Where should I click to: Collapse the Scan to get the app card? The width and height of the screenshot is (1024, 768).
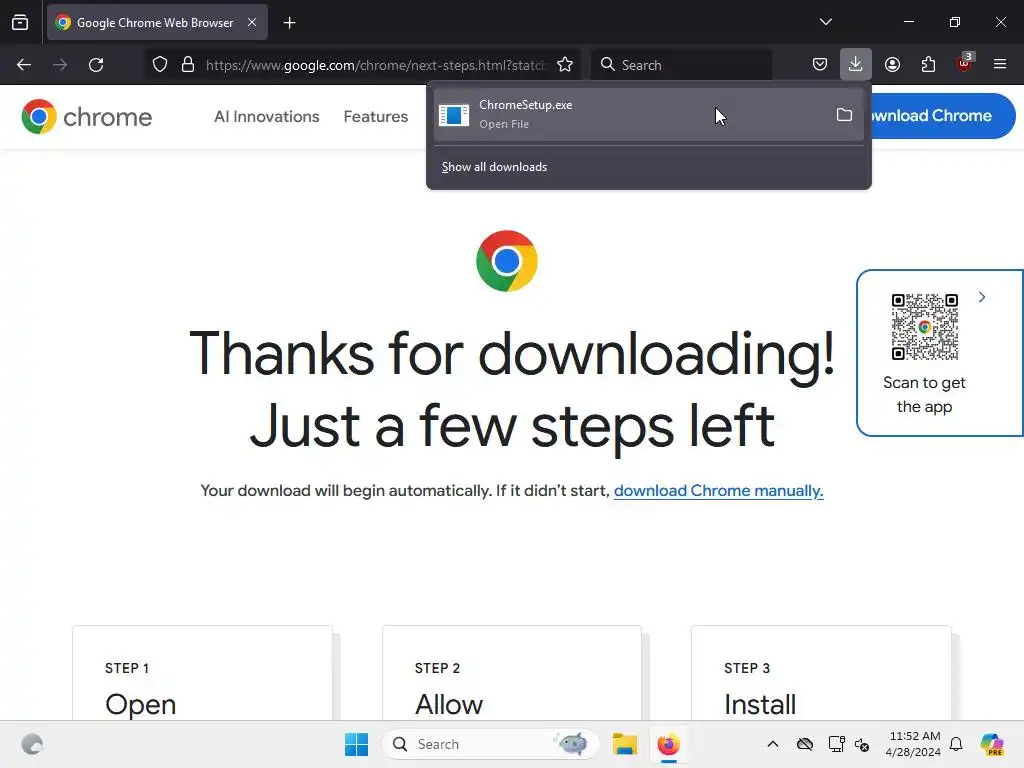(x=982, y=297)
